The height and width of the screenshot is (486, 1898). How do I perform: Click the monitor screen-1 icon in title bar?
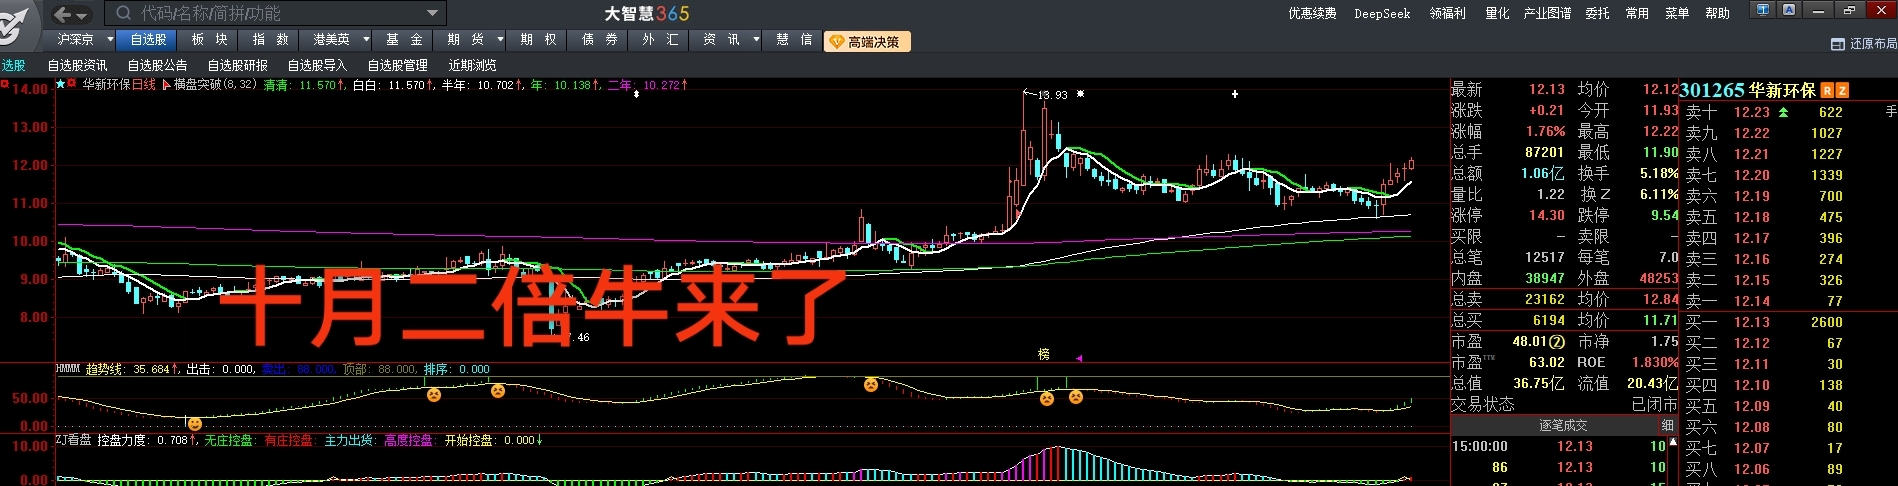coord(1762,10)
